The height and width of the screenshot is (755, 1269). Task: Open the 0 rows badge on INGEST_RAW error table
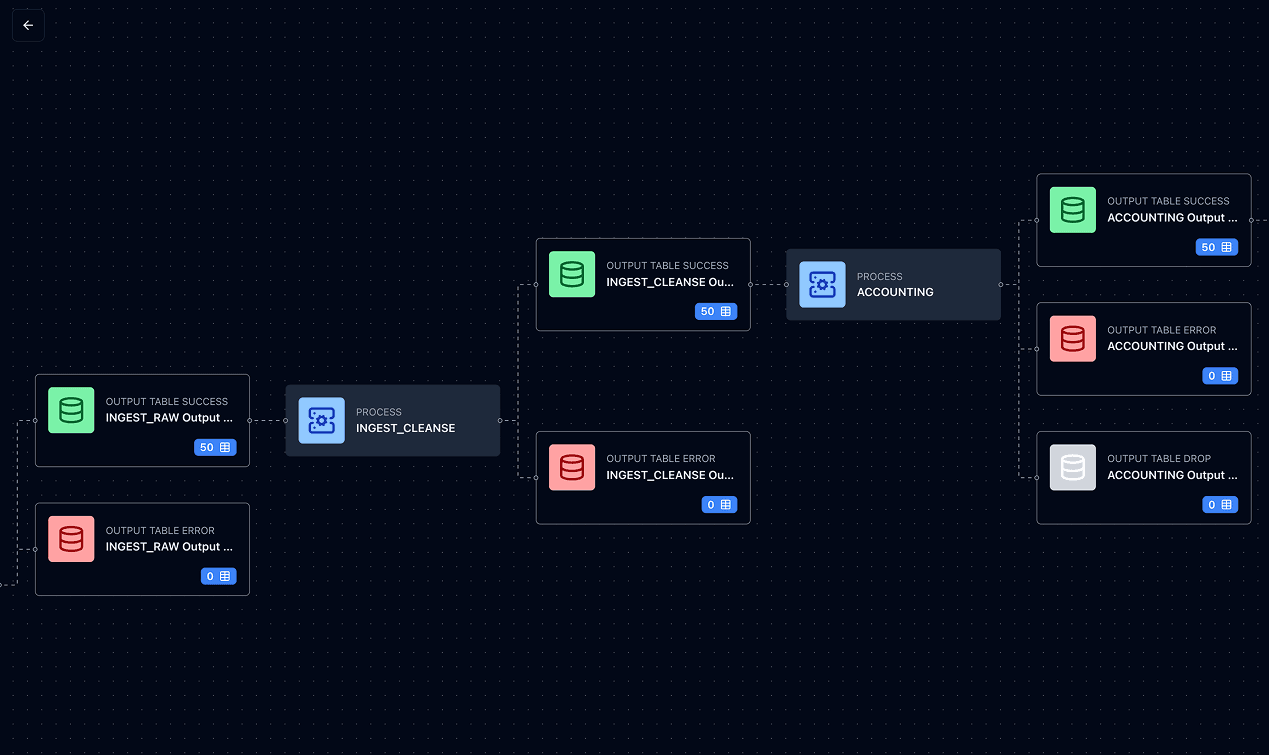(219, 576)
